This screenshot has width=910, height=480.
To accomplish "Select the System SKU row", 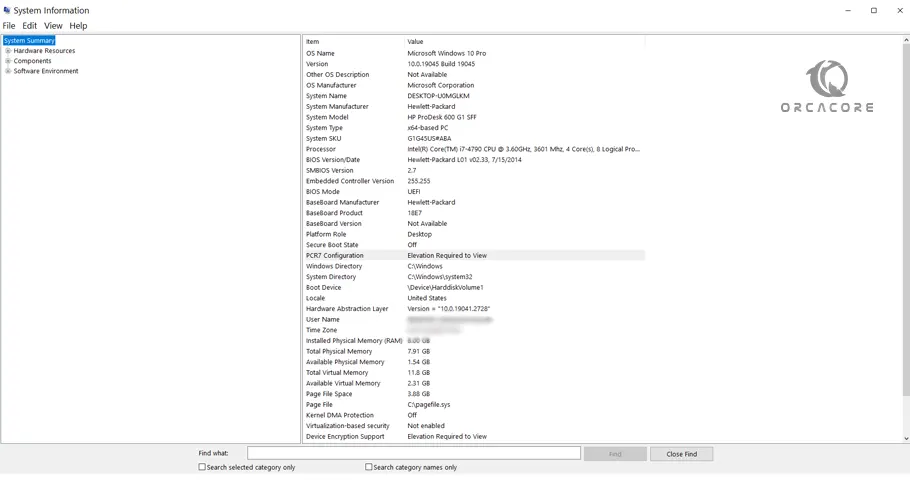I will [474, 138].
